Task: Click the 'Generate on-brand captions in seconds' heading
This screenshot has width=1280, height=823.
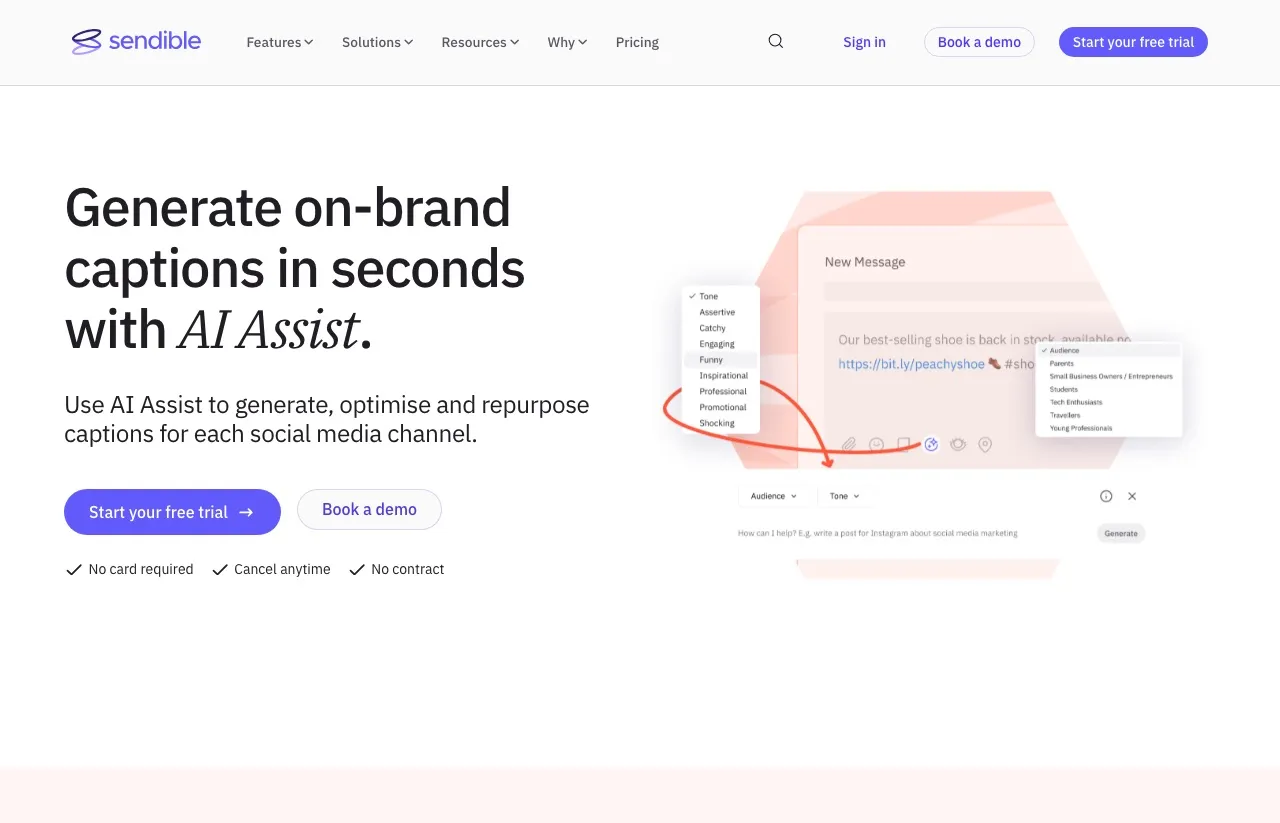Action: pyautogui.click(x=295, y=268)
